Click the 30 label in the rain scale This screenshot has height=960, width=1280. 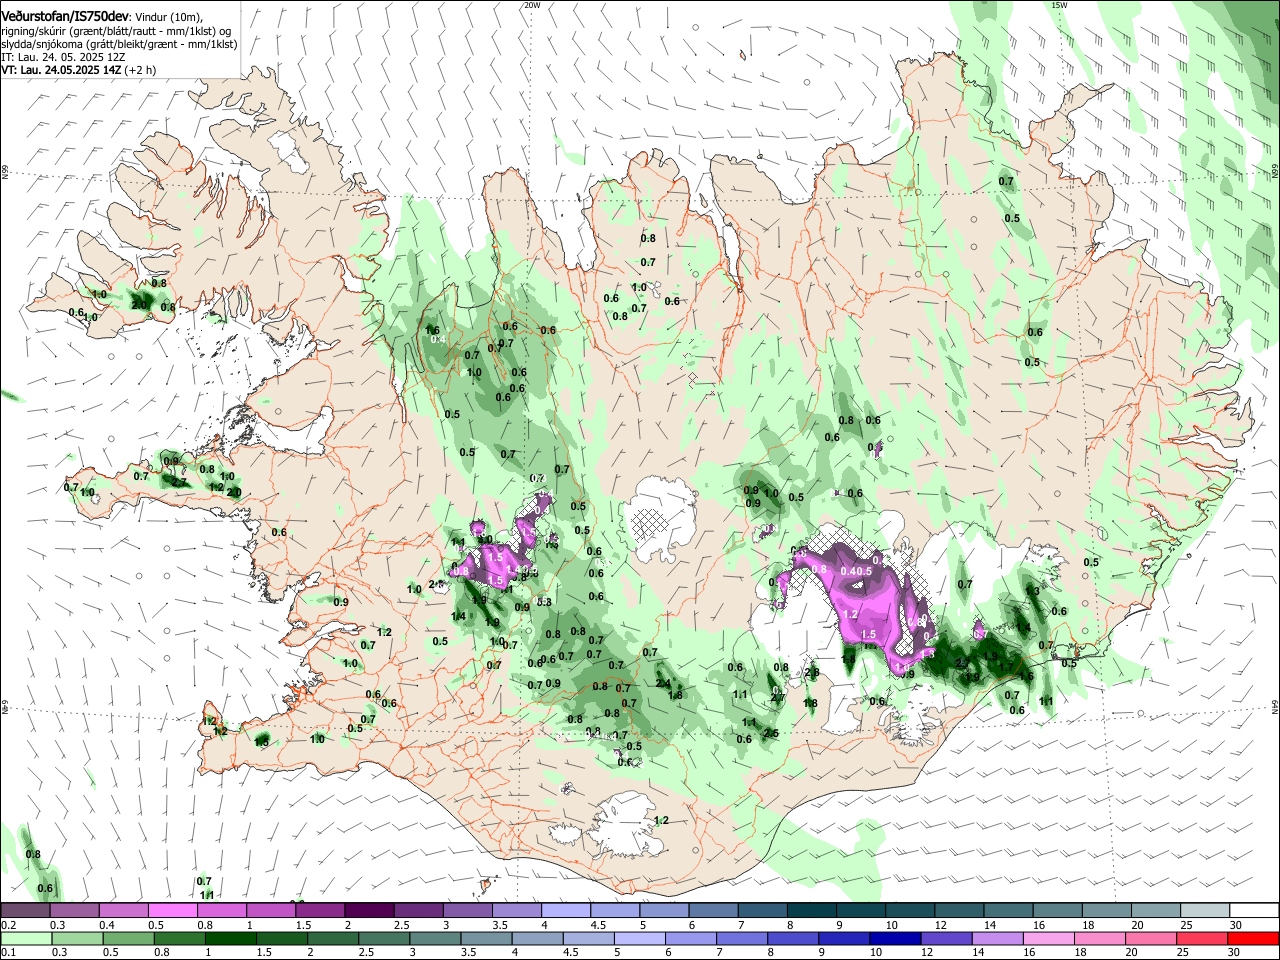coord(1234,952)
